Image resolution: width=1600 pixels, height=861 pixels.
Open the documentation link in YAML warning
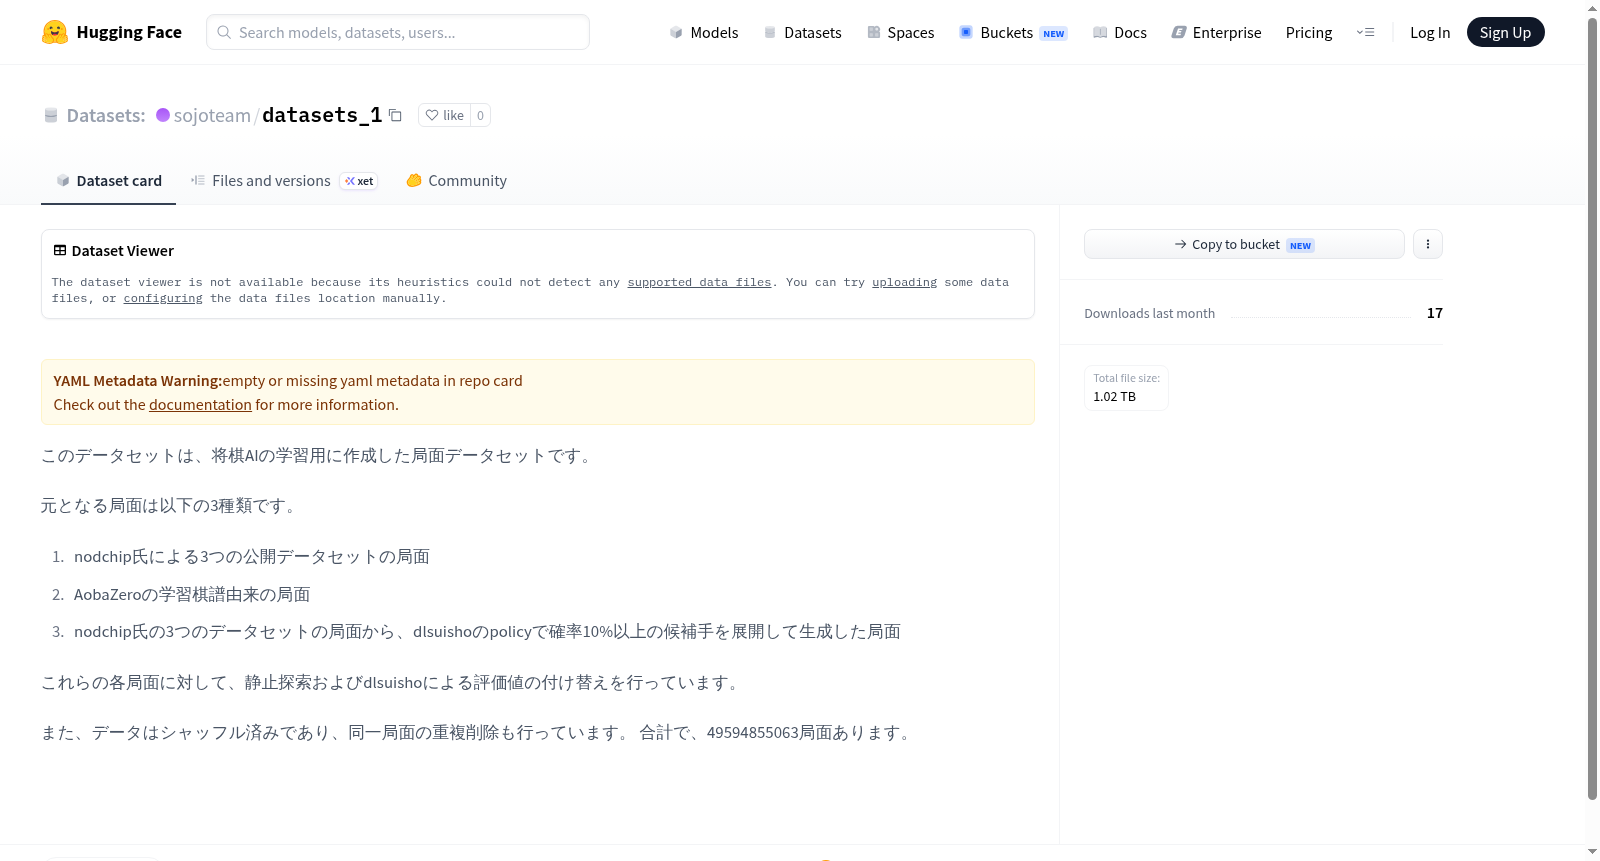(200, 405)
